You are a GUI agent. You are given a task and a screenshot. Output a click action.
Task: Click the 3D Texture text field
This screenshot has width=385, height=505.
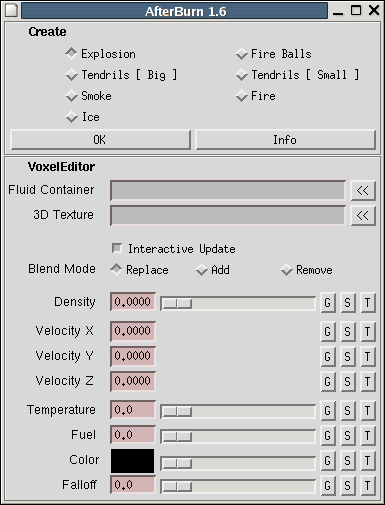point(228,215)
